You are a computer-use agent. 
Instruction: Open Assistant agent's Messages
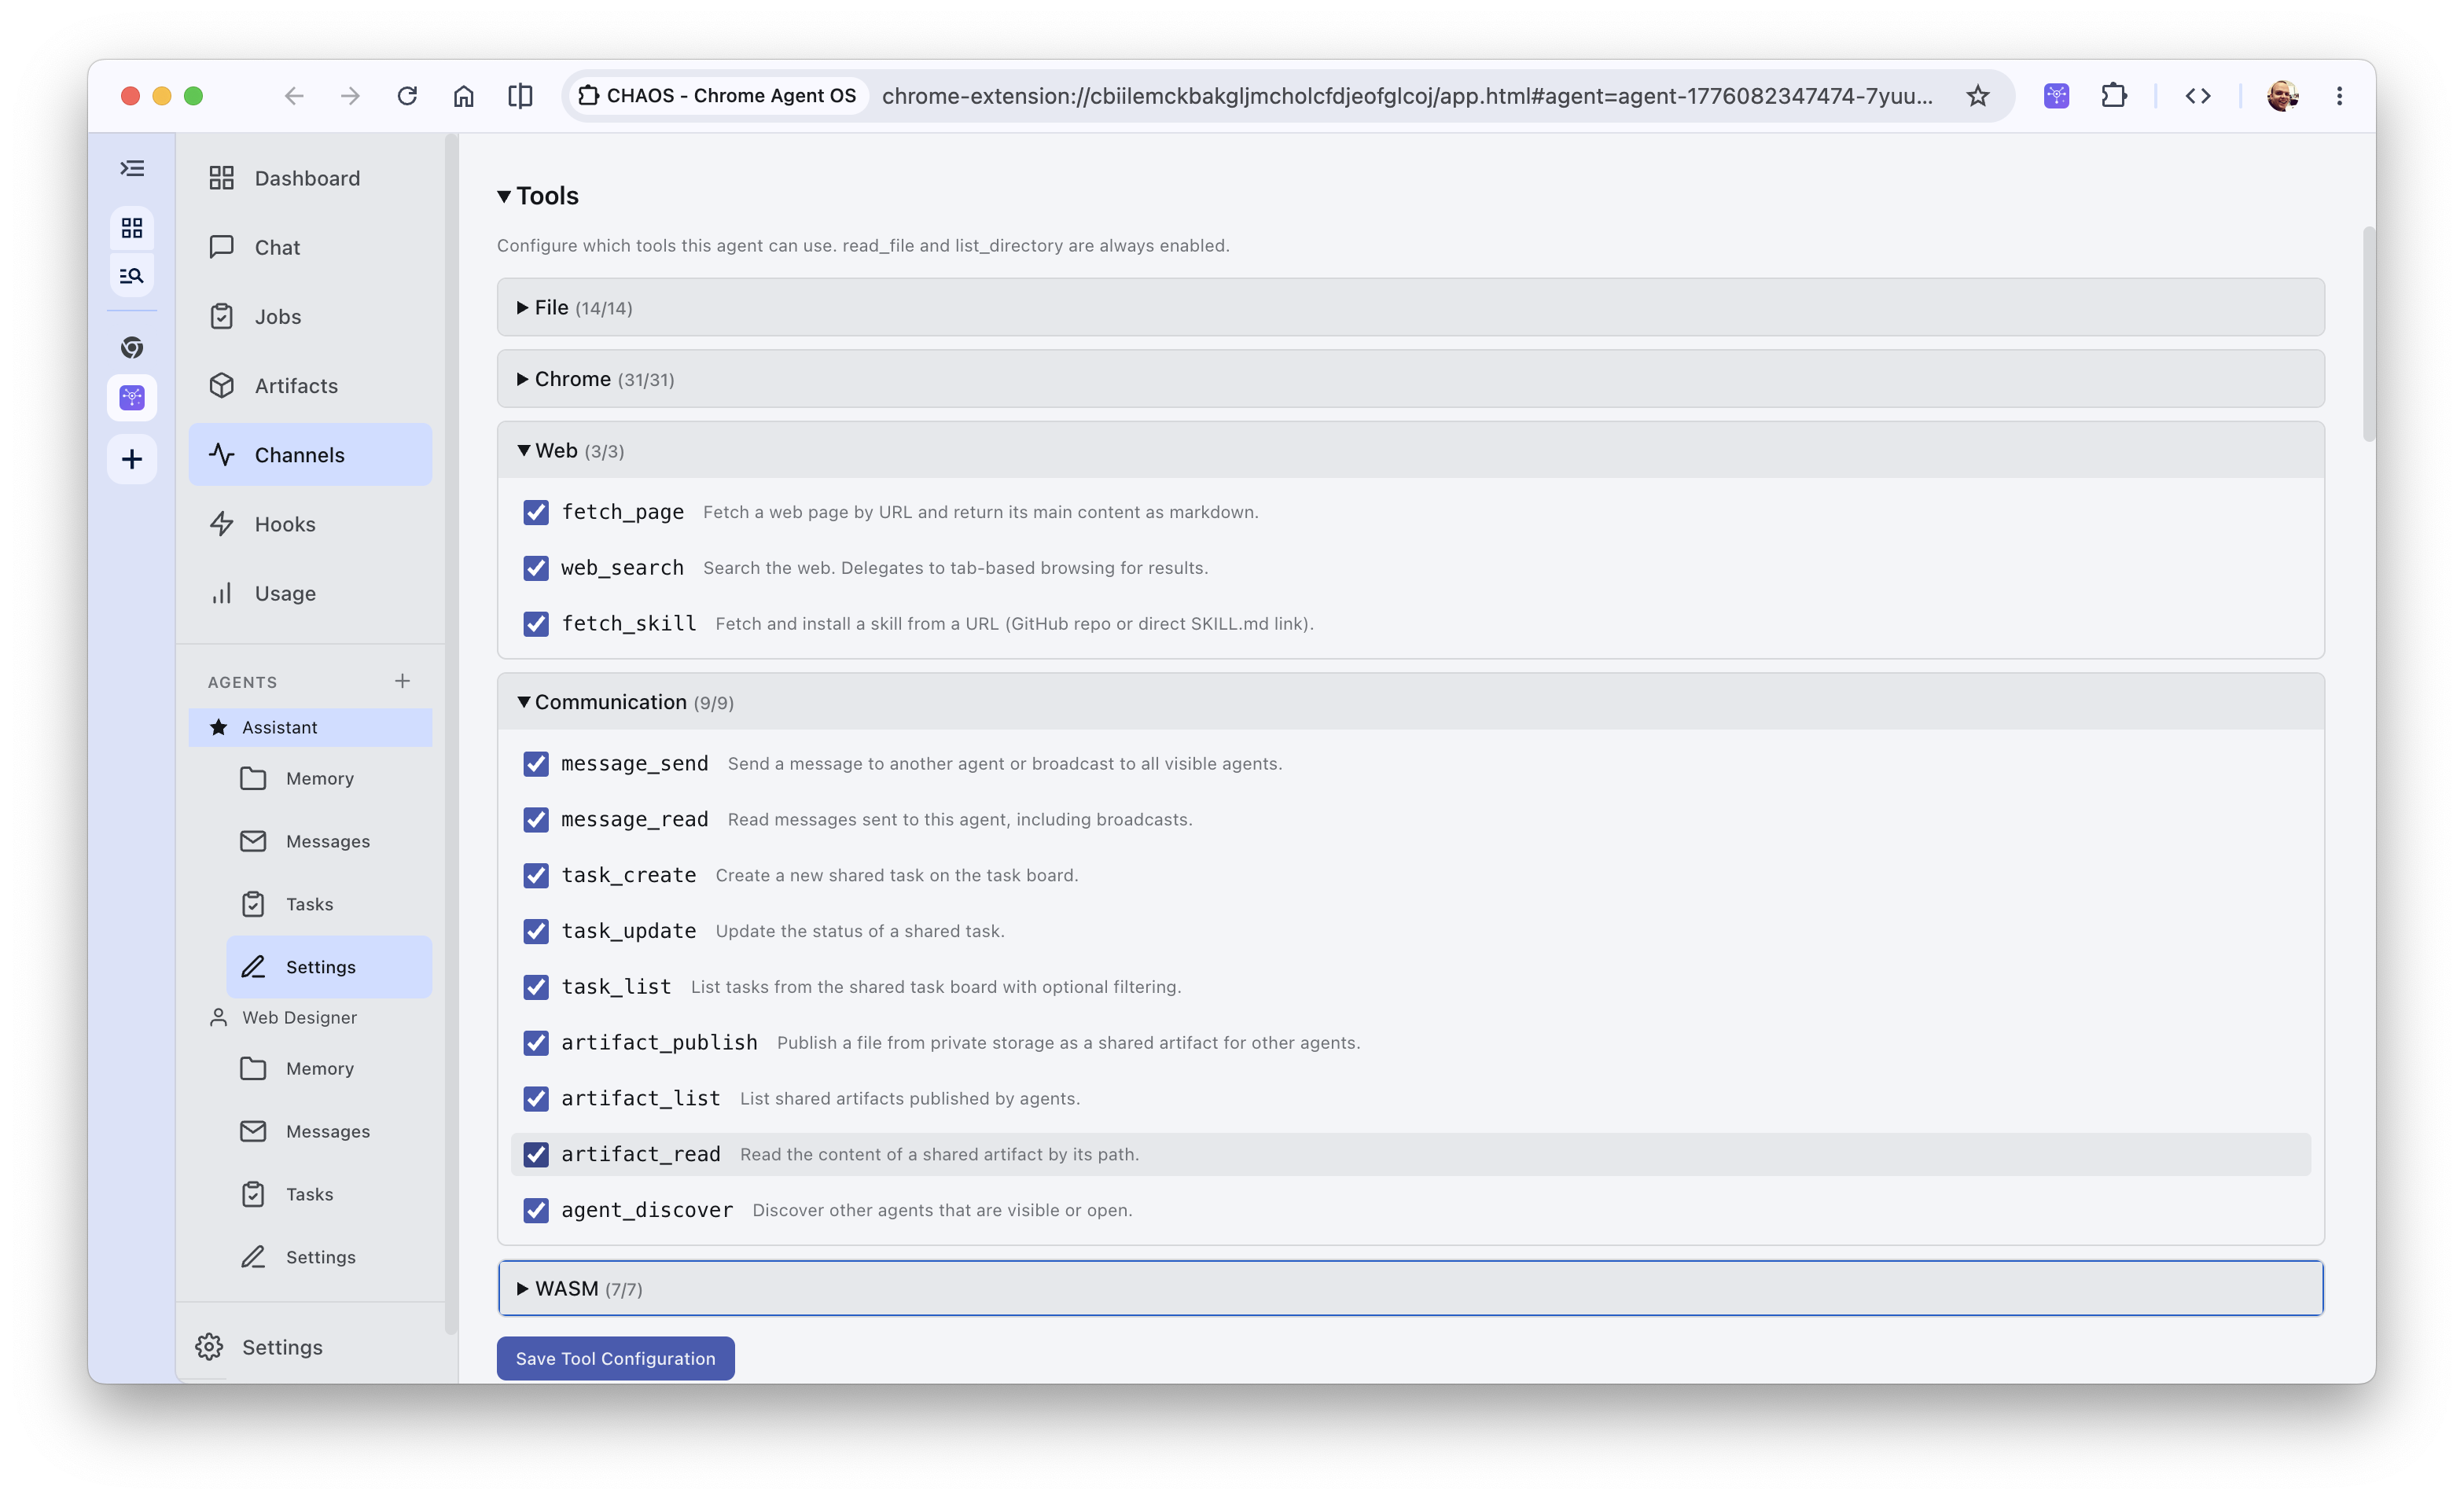tap(329, 841)
